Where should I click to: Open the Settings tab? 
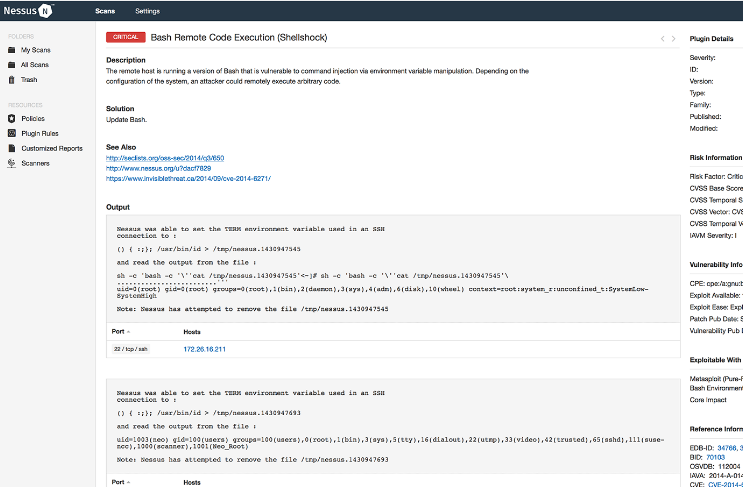pyautogui.click(x=147, y=11)
